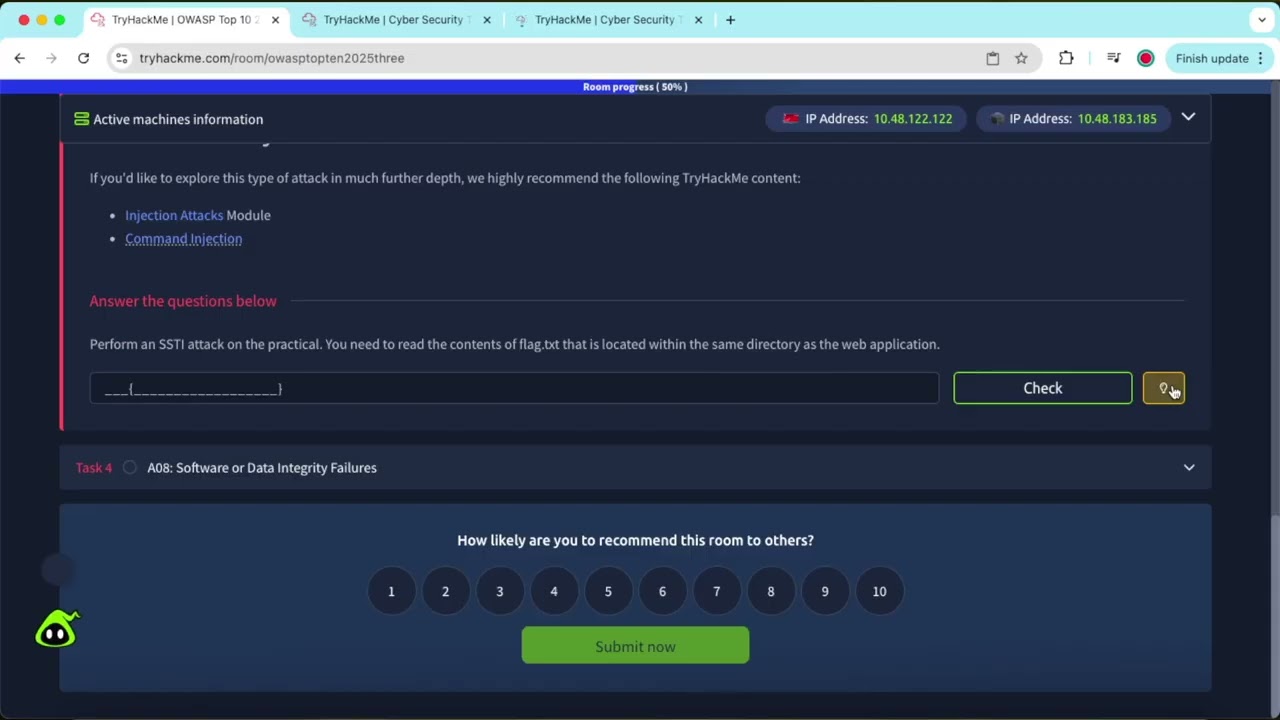
Task: Click 'Answer the questions below' heading
Action: [183, 301]
